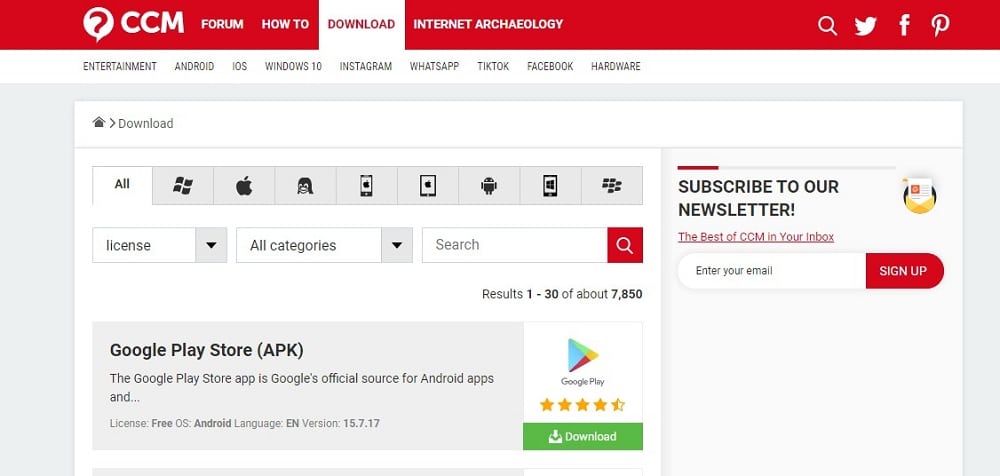Open the Google Play Store (APK) title
Viewport: 1000px width, 476px height.
pyautogui.click(x=207, y=350)
